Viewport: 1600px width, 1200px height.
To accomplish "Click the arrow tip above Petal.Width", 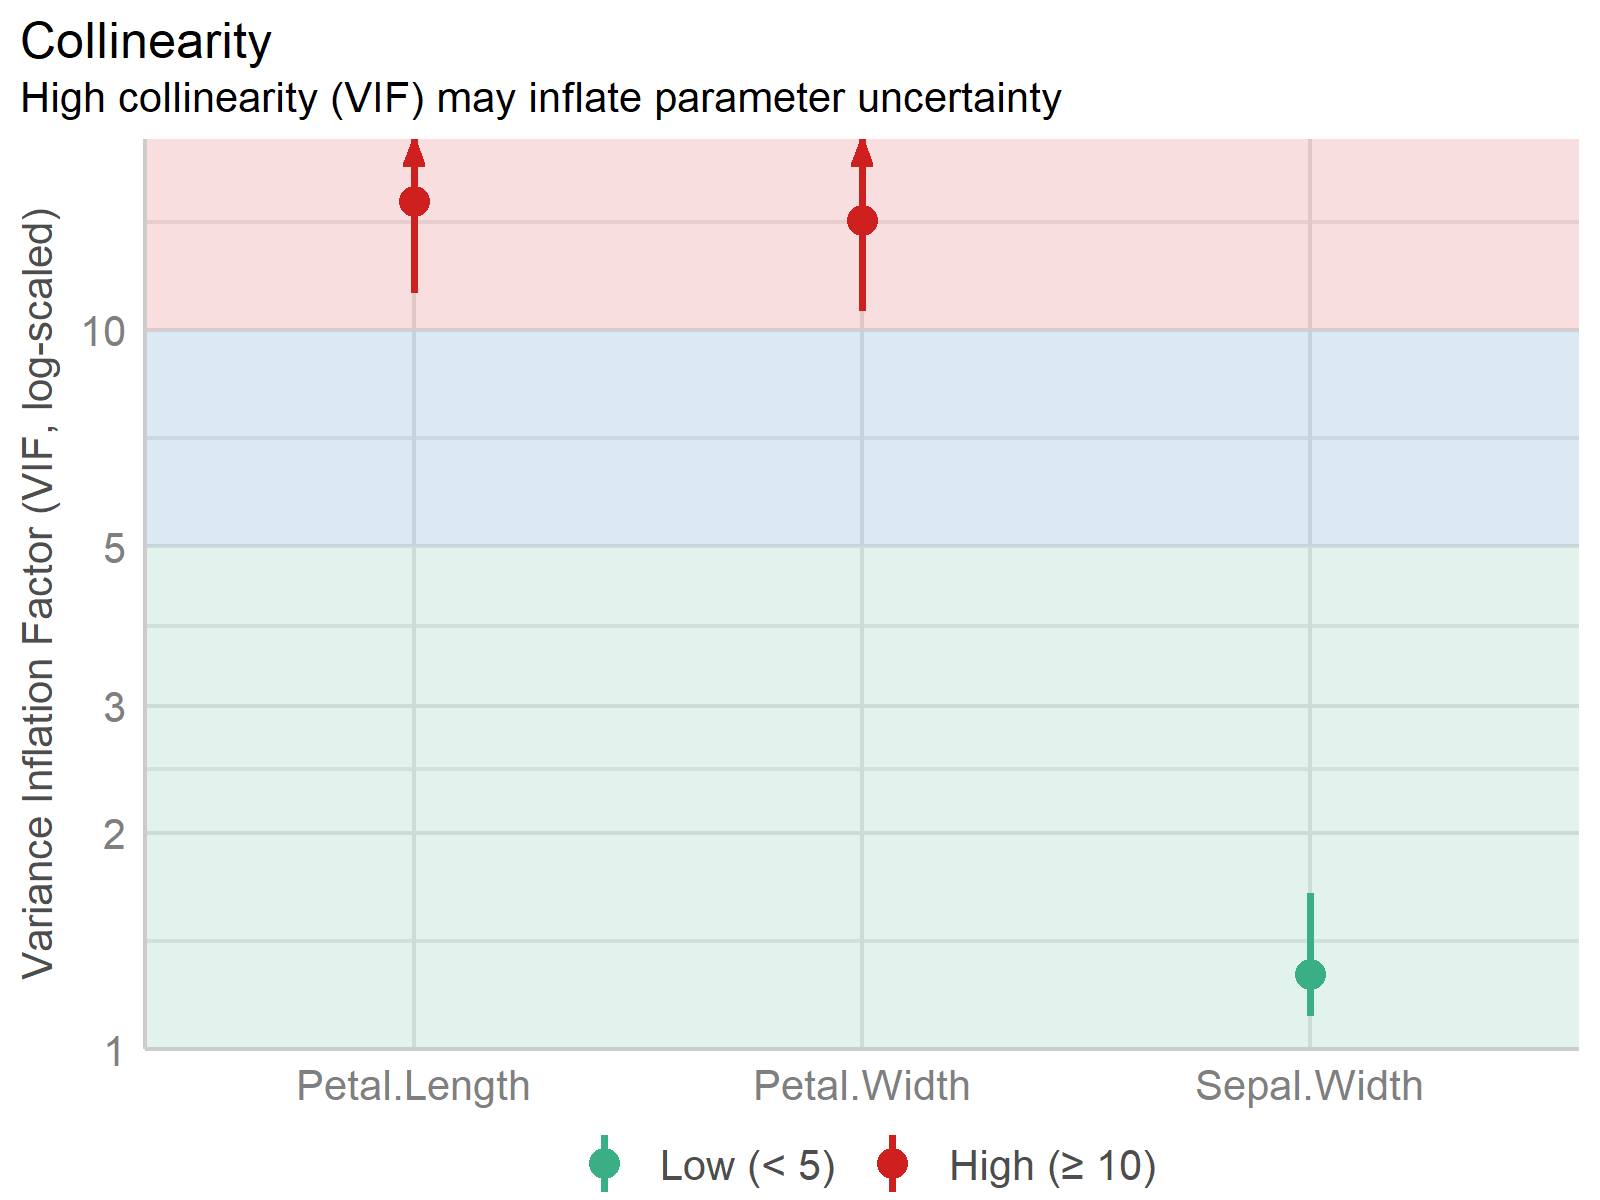I will (862, 151).
